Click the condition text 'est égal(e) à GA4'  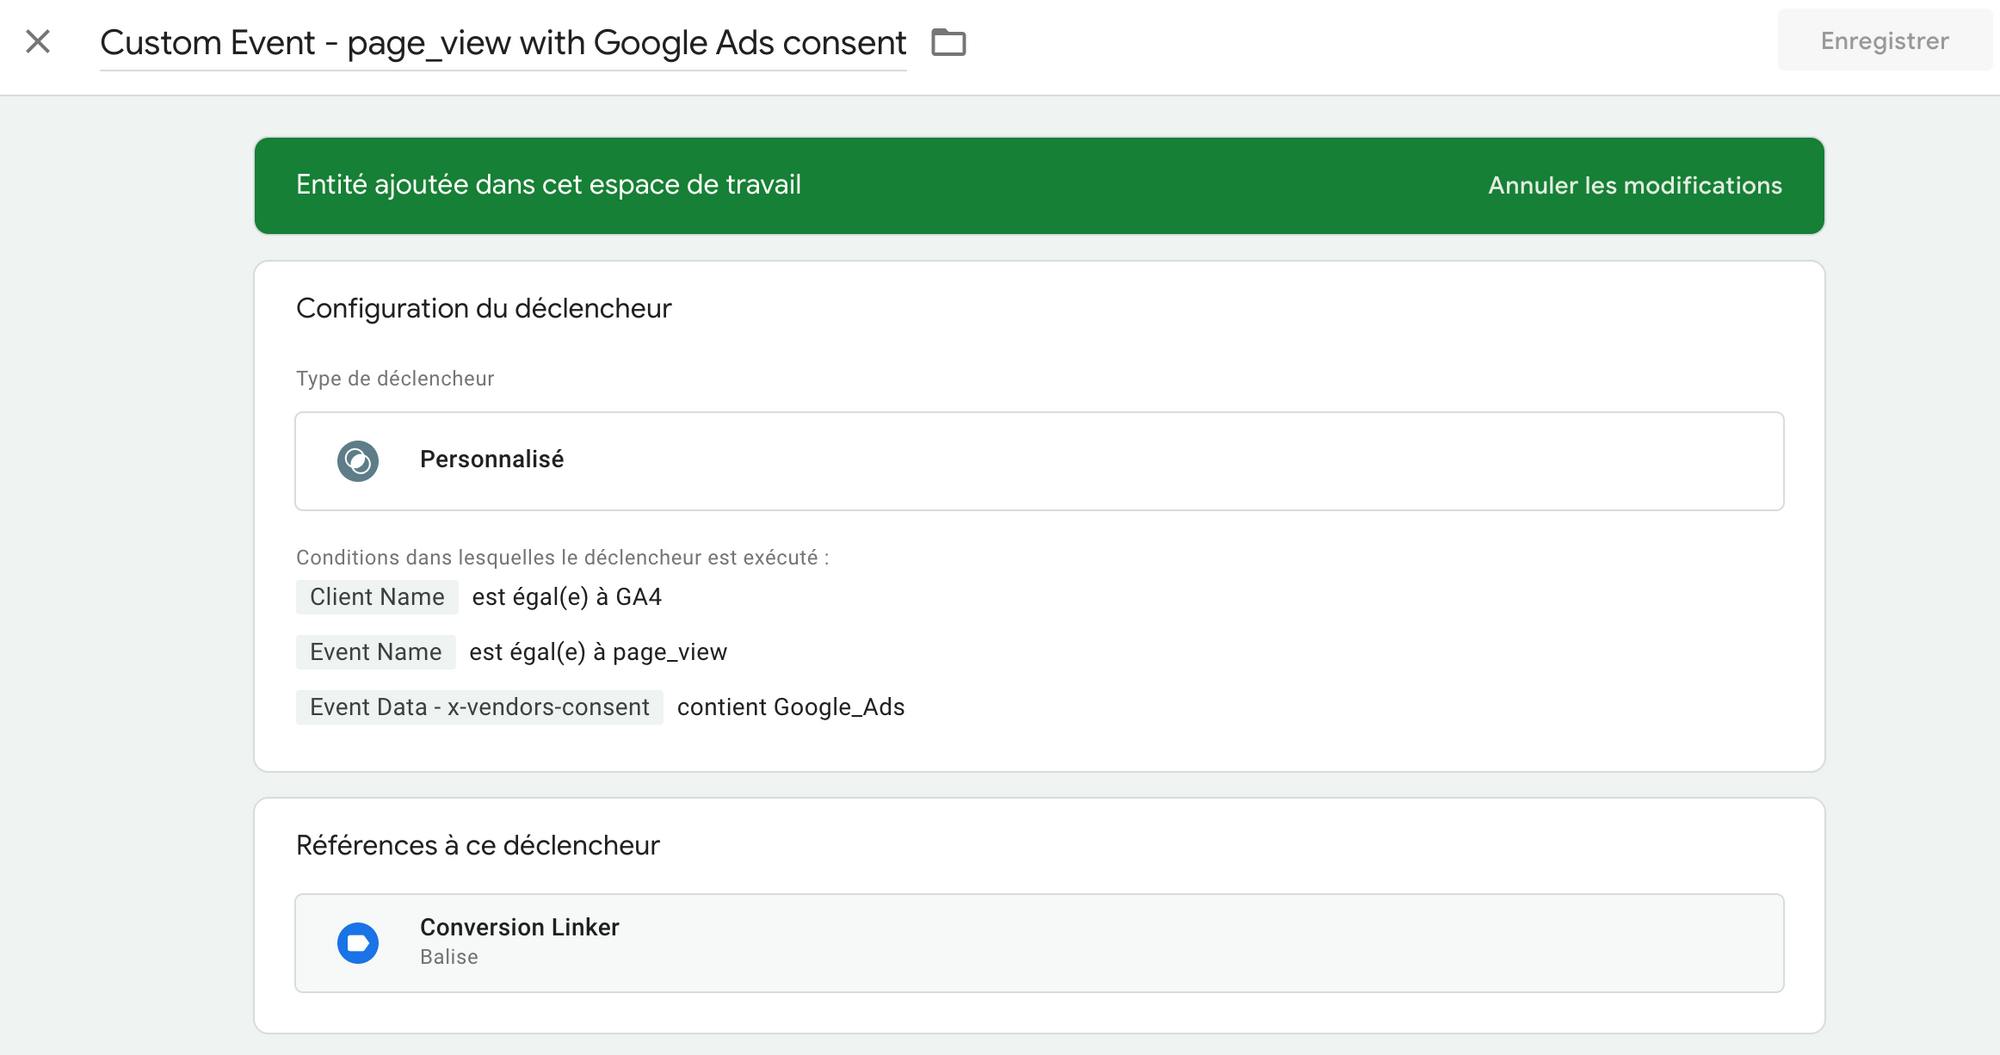click(567, 597)
